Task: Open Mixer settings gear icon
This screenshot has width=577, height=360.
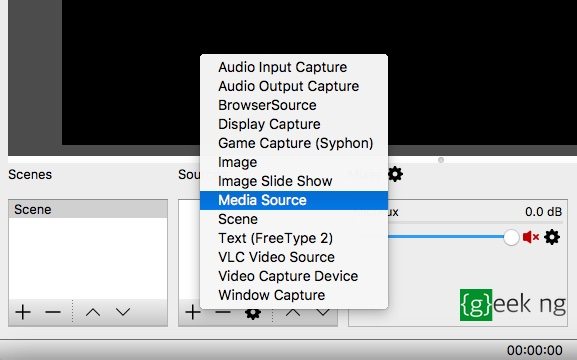Action: coord(396,174)
